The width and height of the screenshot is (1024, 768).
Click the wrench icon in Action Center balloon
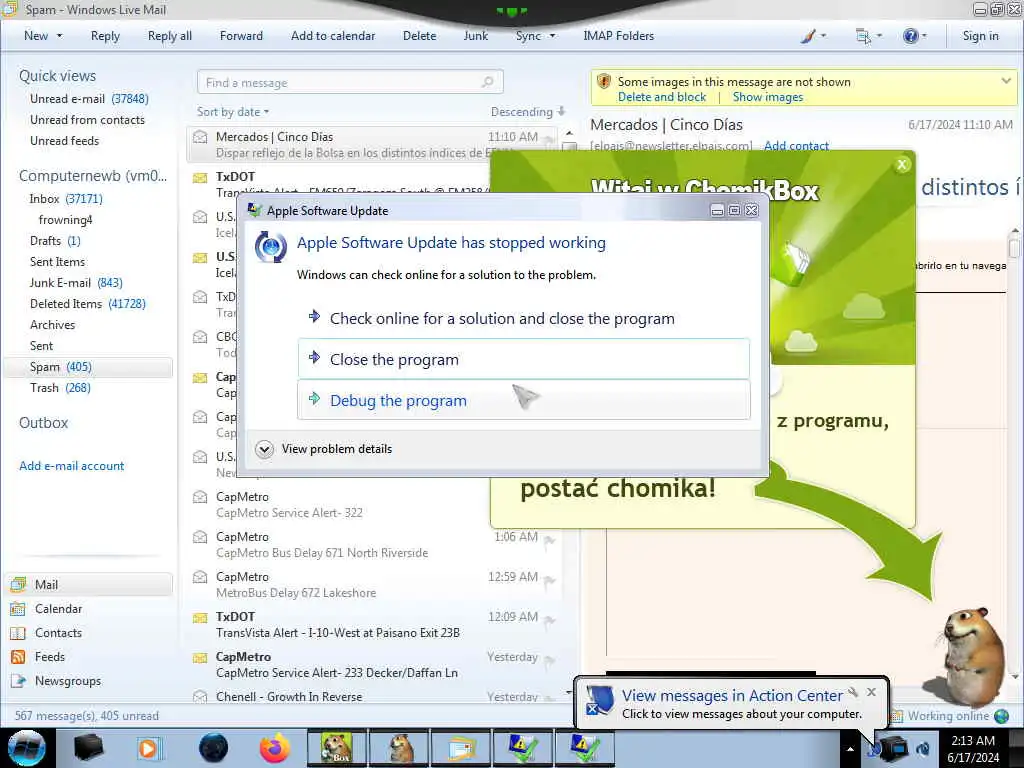tap(853, 692)
